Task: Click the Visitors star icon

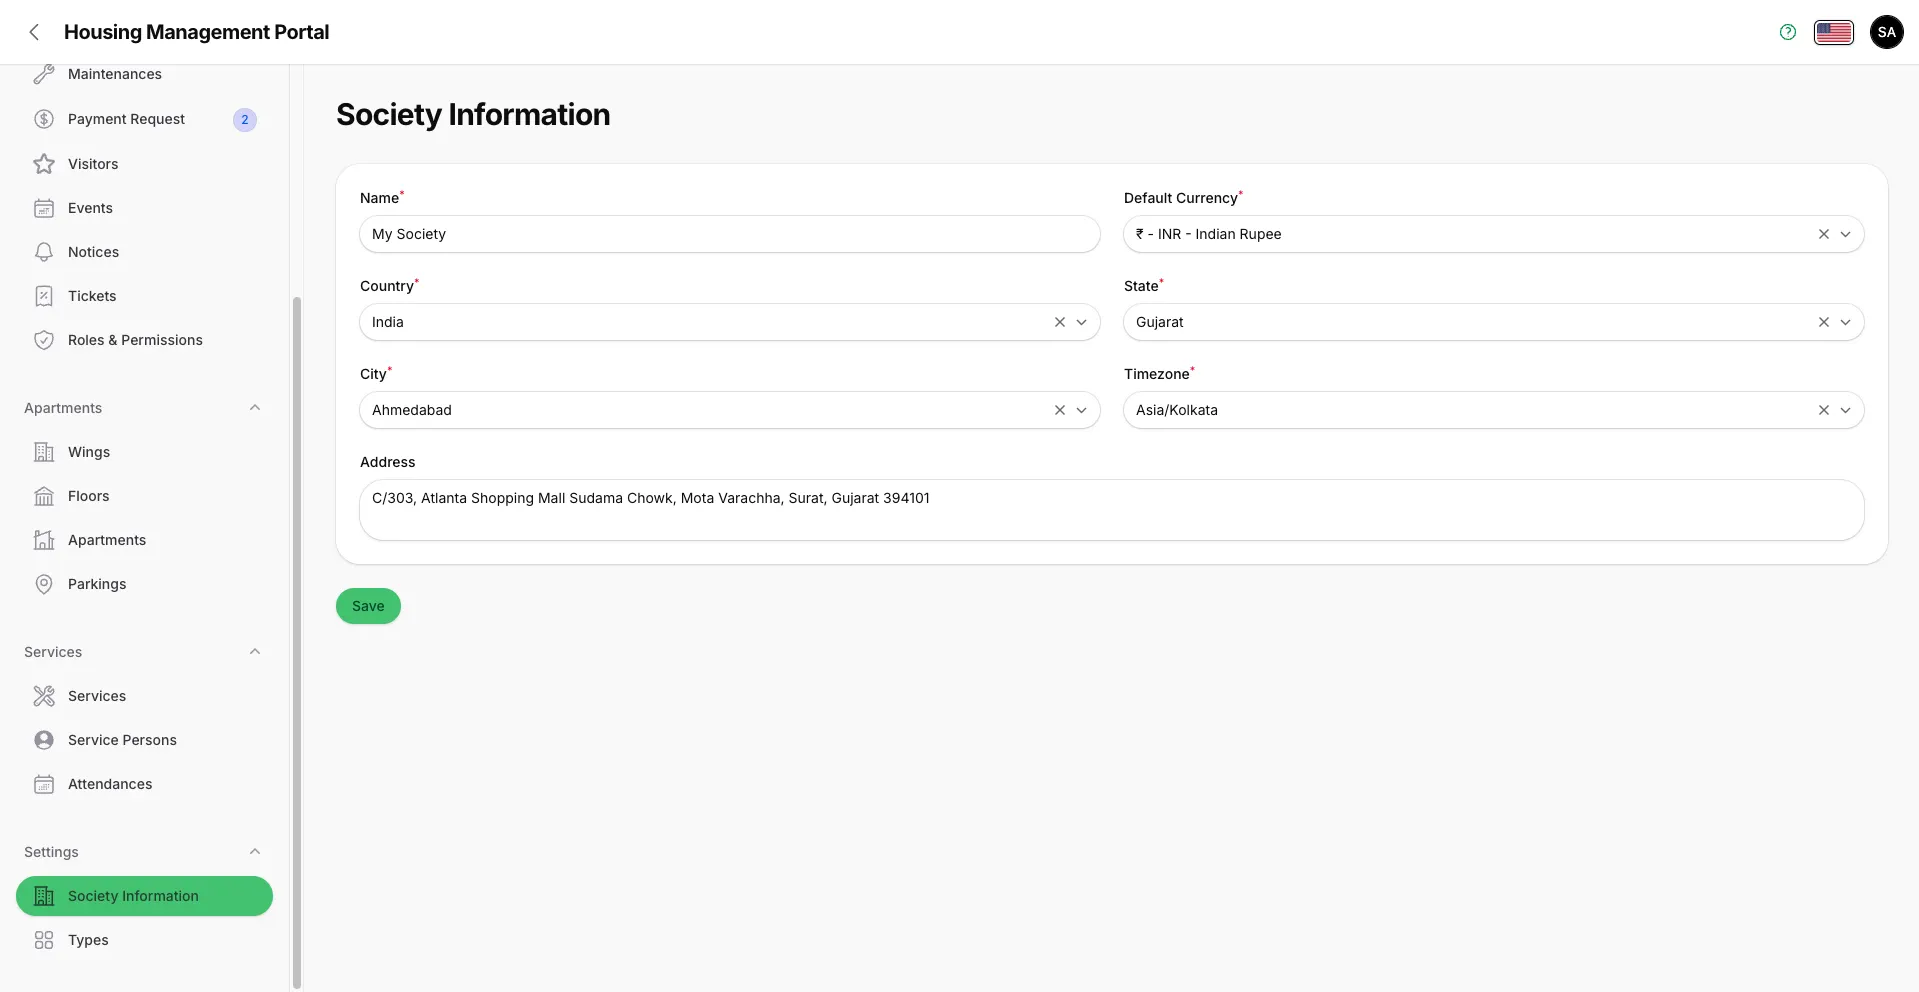Action: pyautogui.click(x=44, y=164)
